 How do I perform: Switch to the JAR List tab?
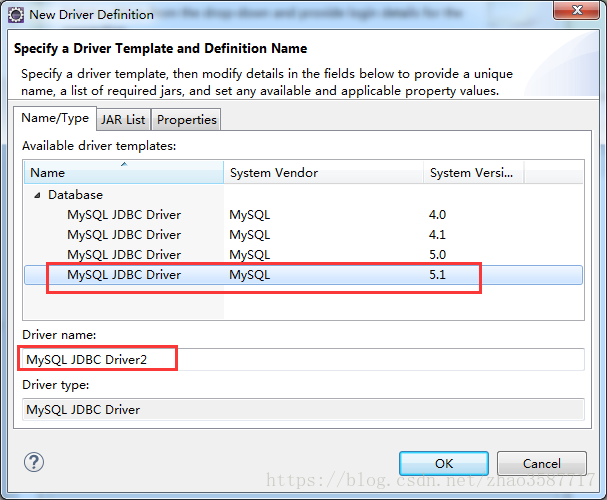click(123, 120)
